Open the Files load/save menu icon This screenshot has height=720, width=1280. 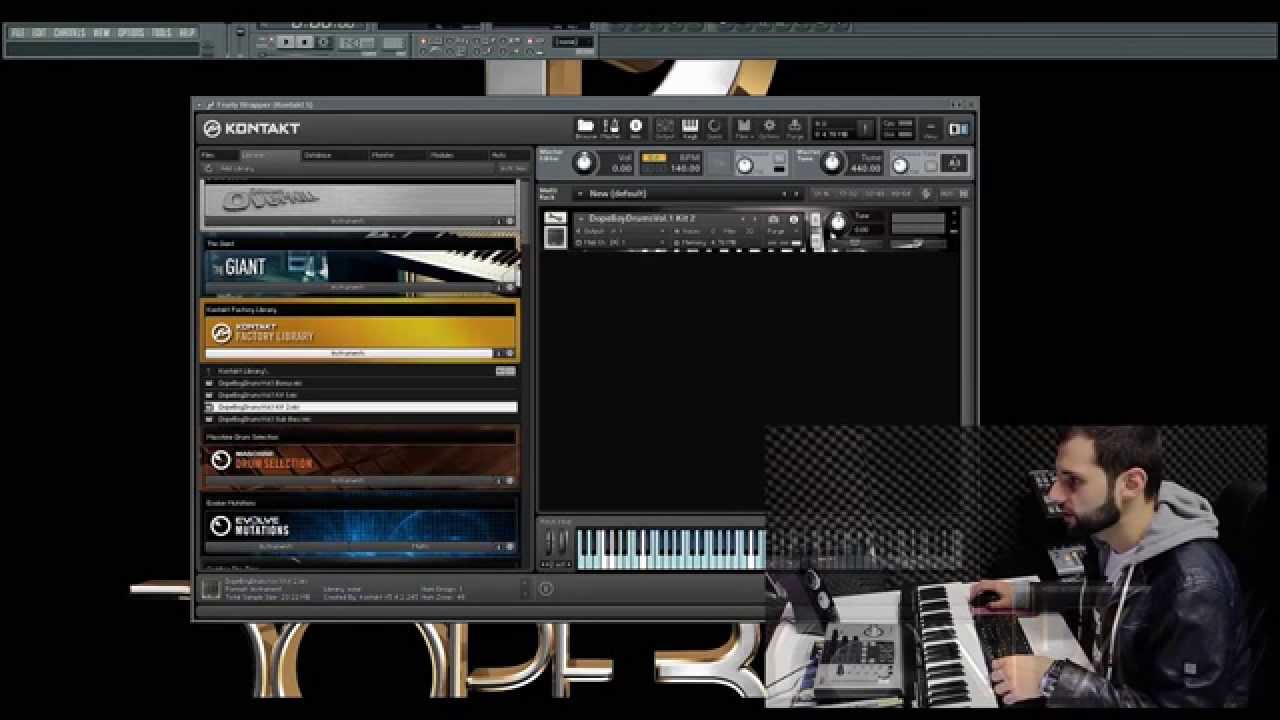(x=744, y=127)
